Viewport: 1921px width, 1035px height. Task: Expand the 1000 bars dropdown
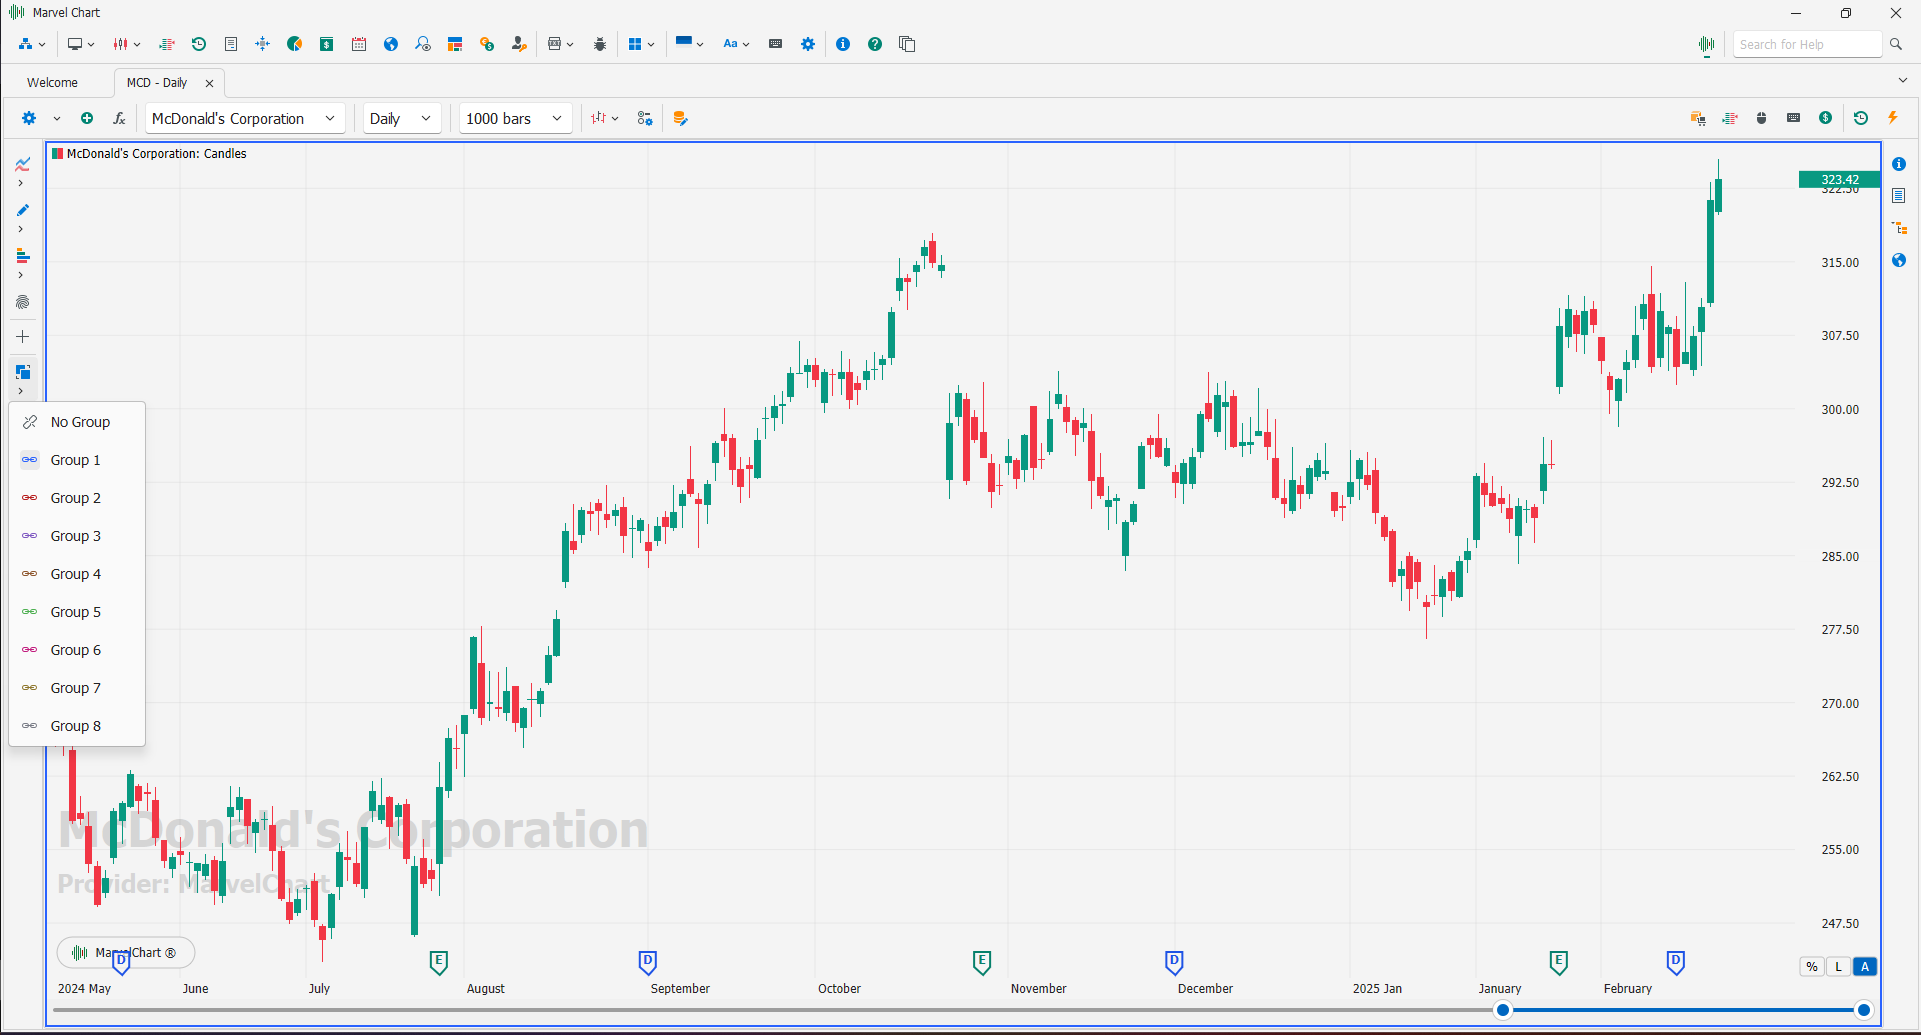click(515, 118)
